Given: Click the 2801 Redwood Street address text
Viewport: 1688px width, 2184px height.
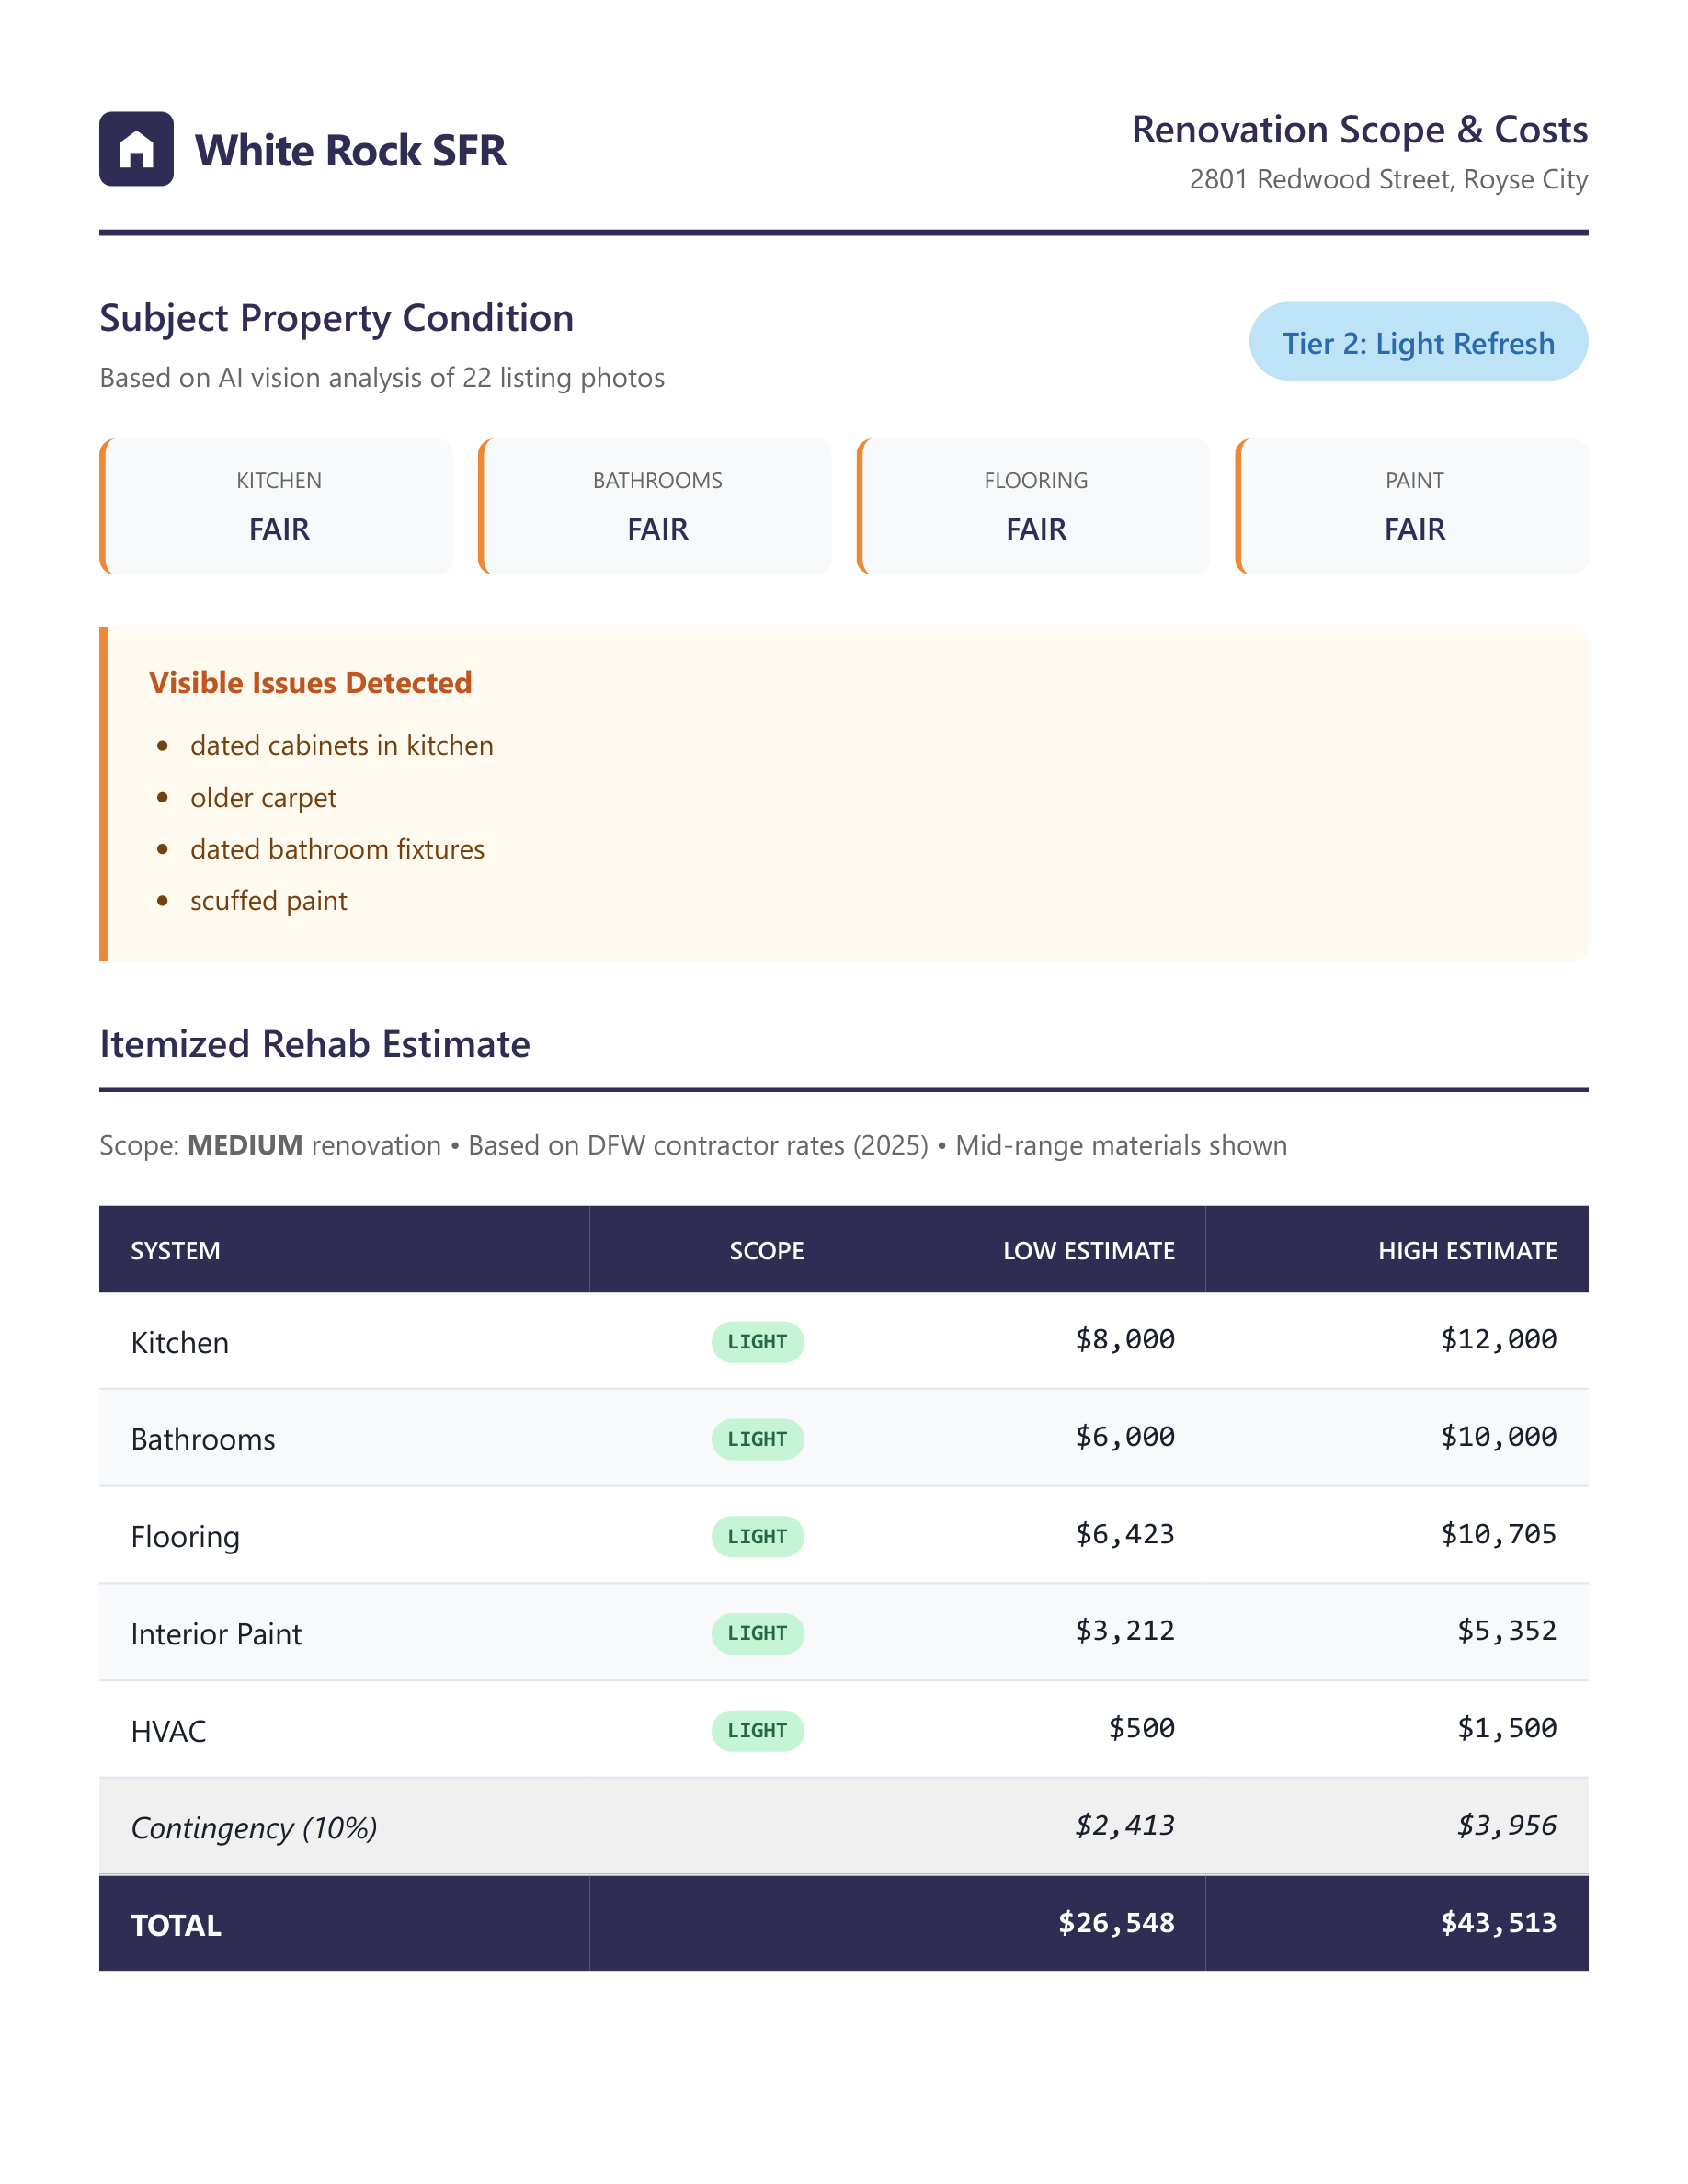Looking at the screenshot, I should (x=1388, y=180).
